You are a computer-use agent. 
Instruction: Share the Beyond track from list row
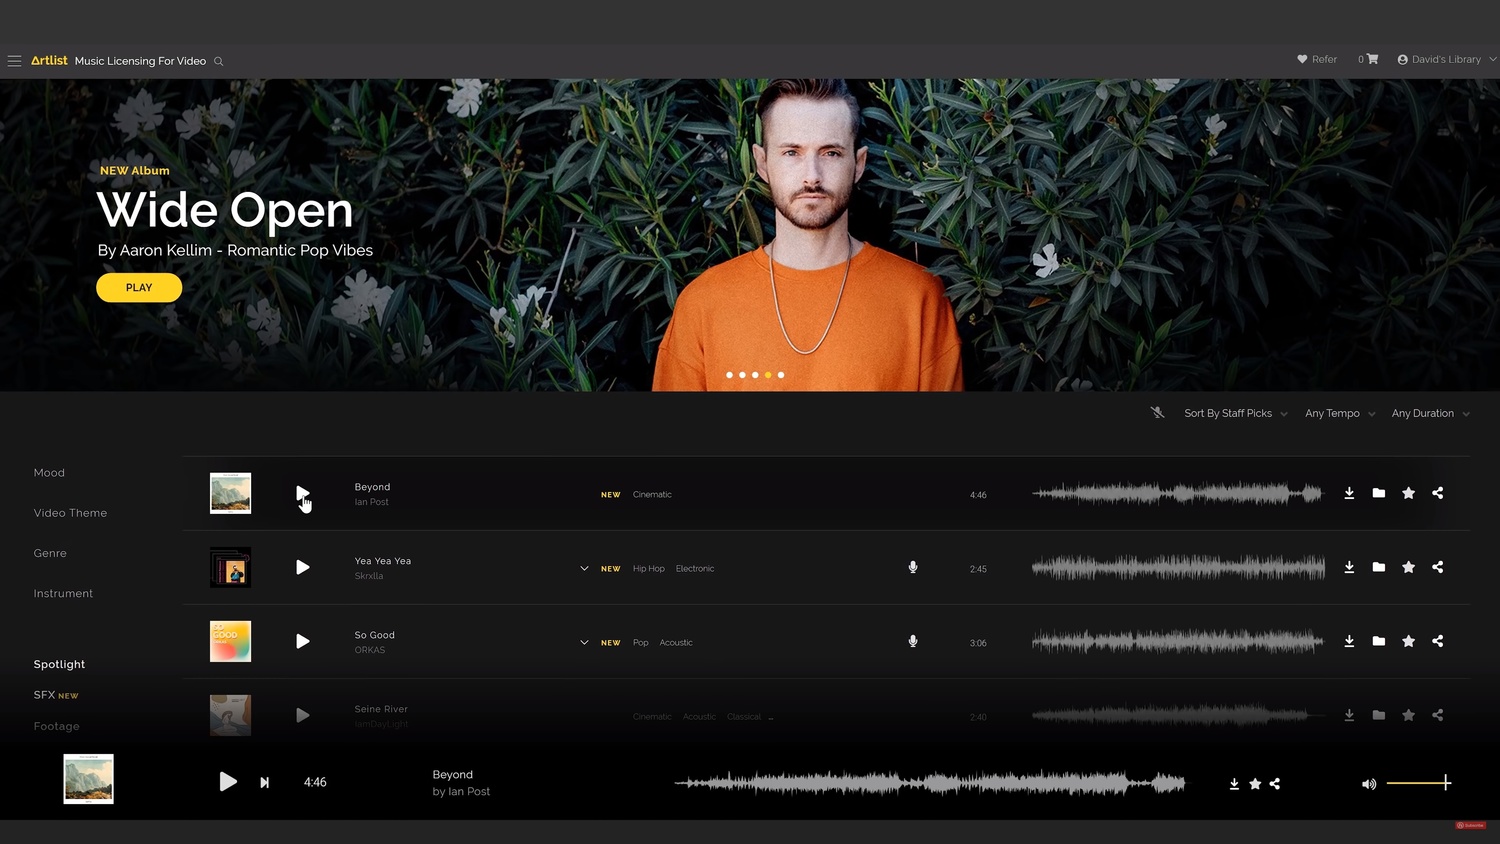click(1437, 493)
